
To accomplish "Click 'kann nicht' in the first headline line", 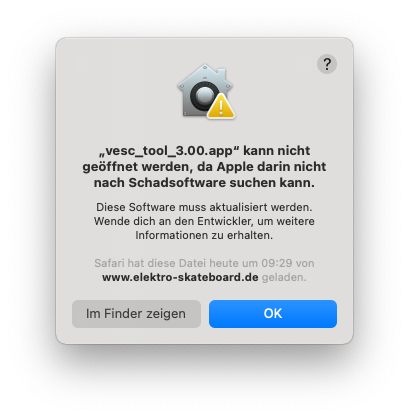I will coord(277,151).
